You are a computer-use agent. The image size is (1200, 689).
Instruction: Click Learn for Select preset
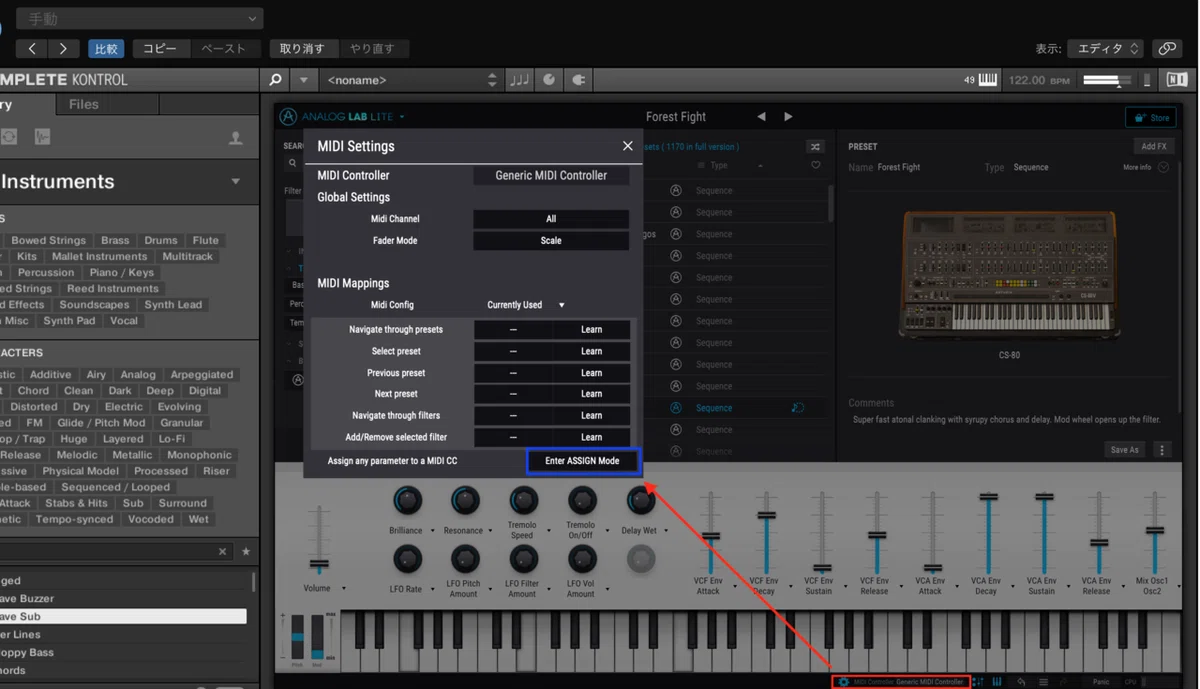[x=591, y=351]
